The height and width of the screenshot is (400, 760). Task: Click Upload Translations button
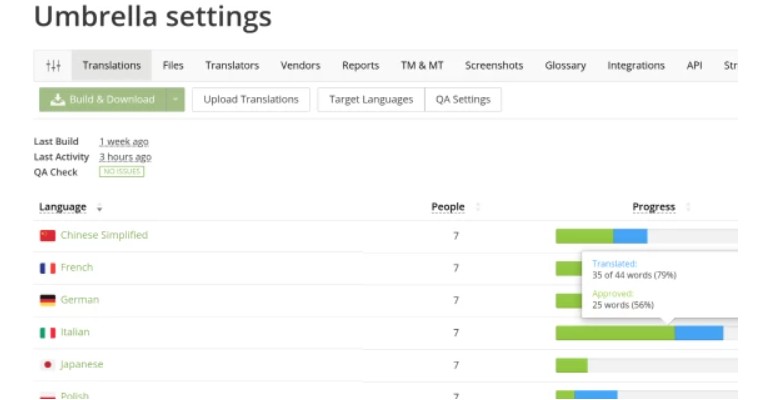tap(251, 99)
